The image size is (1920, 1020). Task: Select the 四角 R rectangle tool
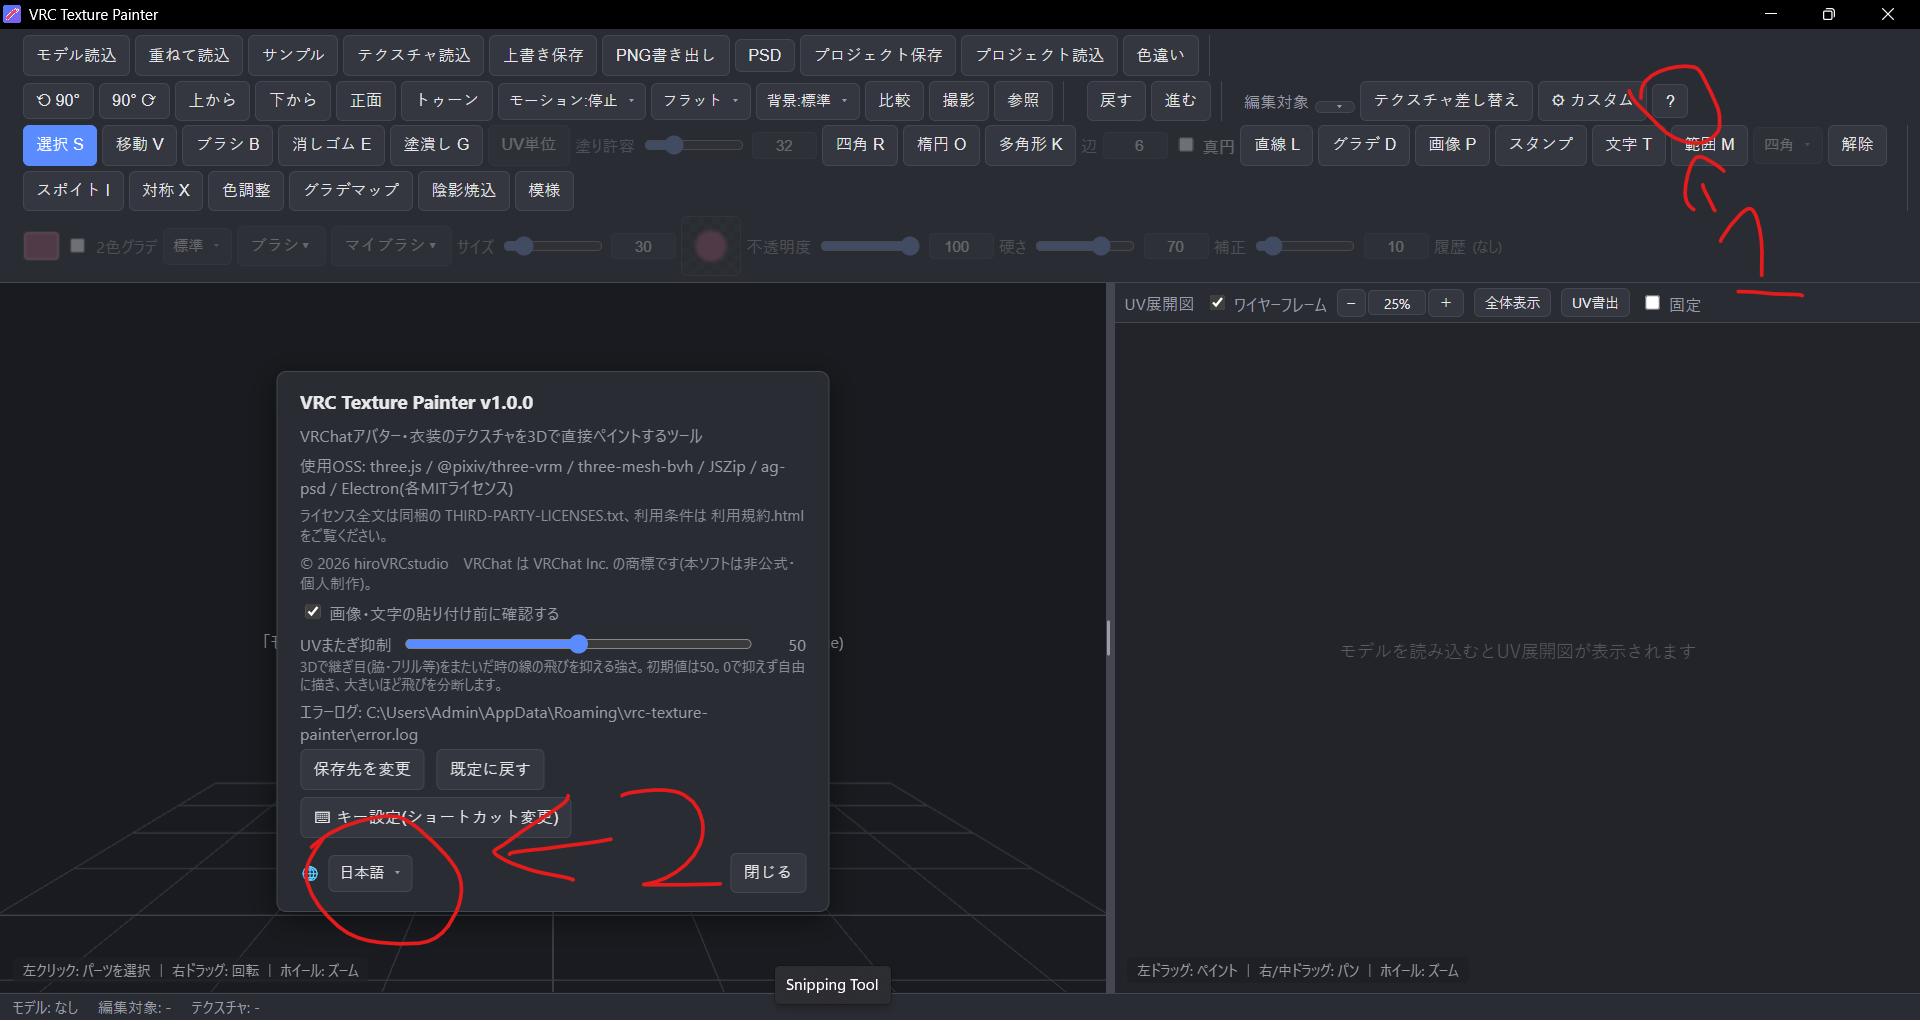coord(860,145)
